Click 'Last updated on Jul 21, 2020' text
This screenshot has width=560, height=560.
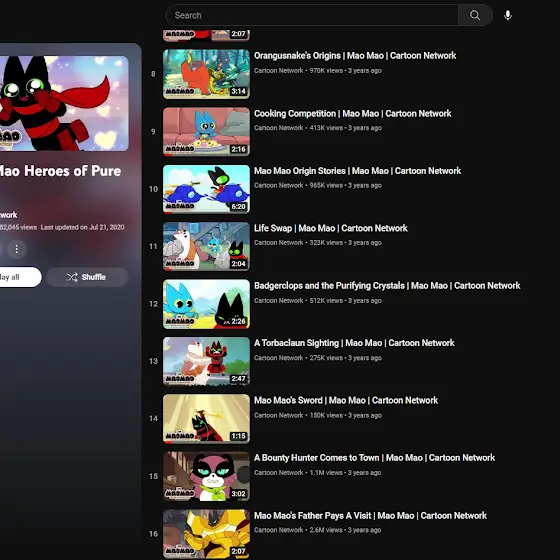[82, 228]
